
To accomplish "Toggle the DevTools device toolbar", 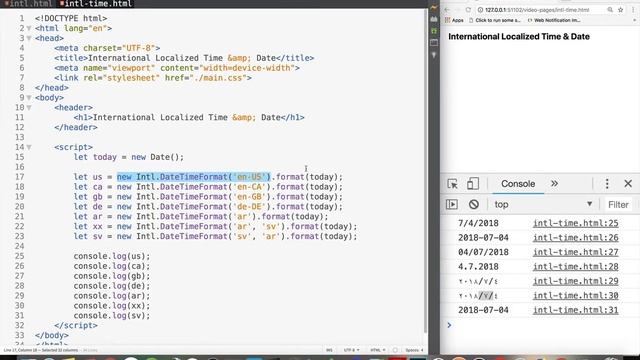I will (x=473, y=184).
